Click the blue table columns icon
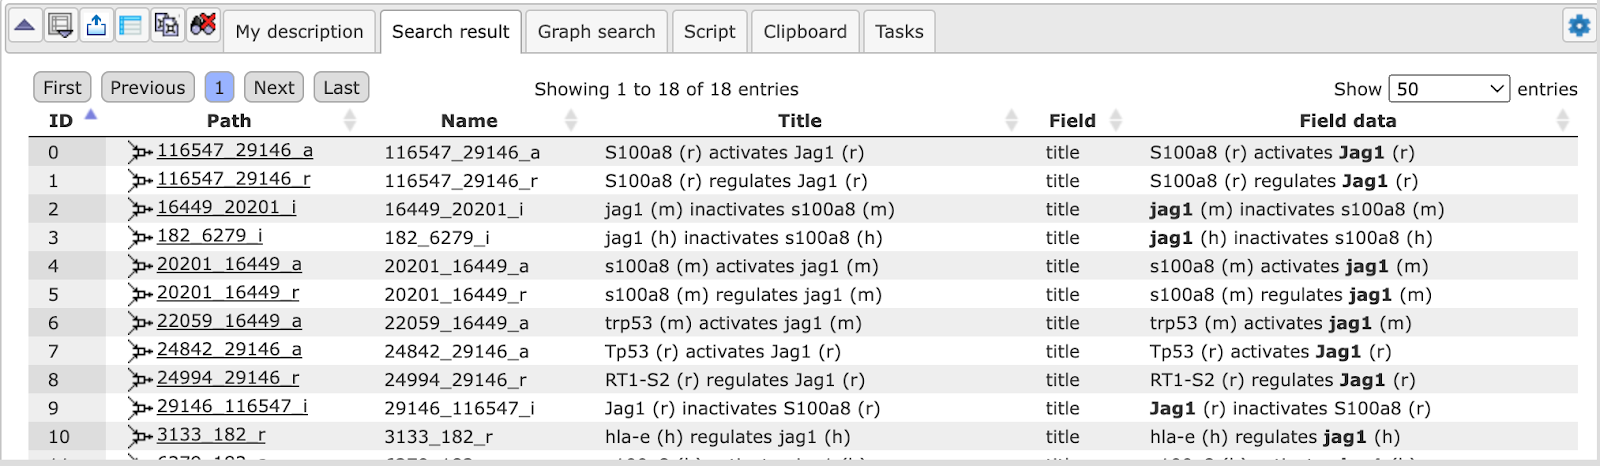The height and width of the screenshot is (466, 1600). (131, 26)
